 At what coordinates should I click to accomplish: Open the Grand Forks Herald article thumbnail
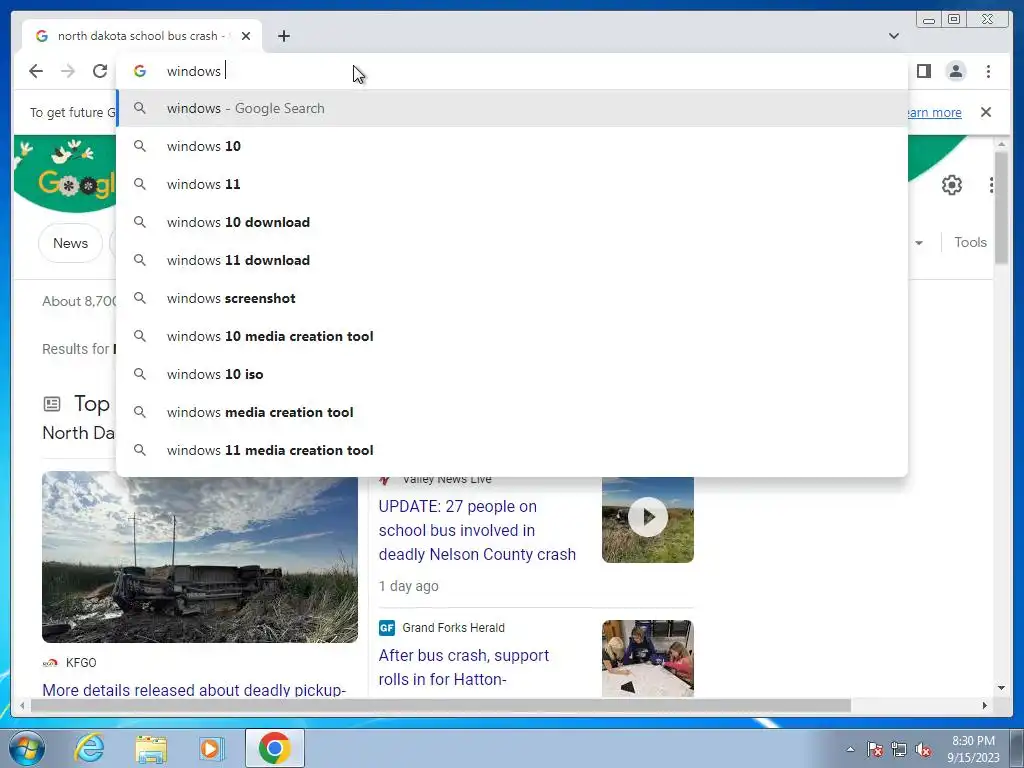point(648,658)
